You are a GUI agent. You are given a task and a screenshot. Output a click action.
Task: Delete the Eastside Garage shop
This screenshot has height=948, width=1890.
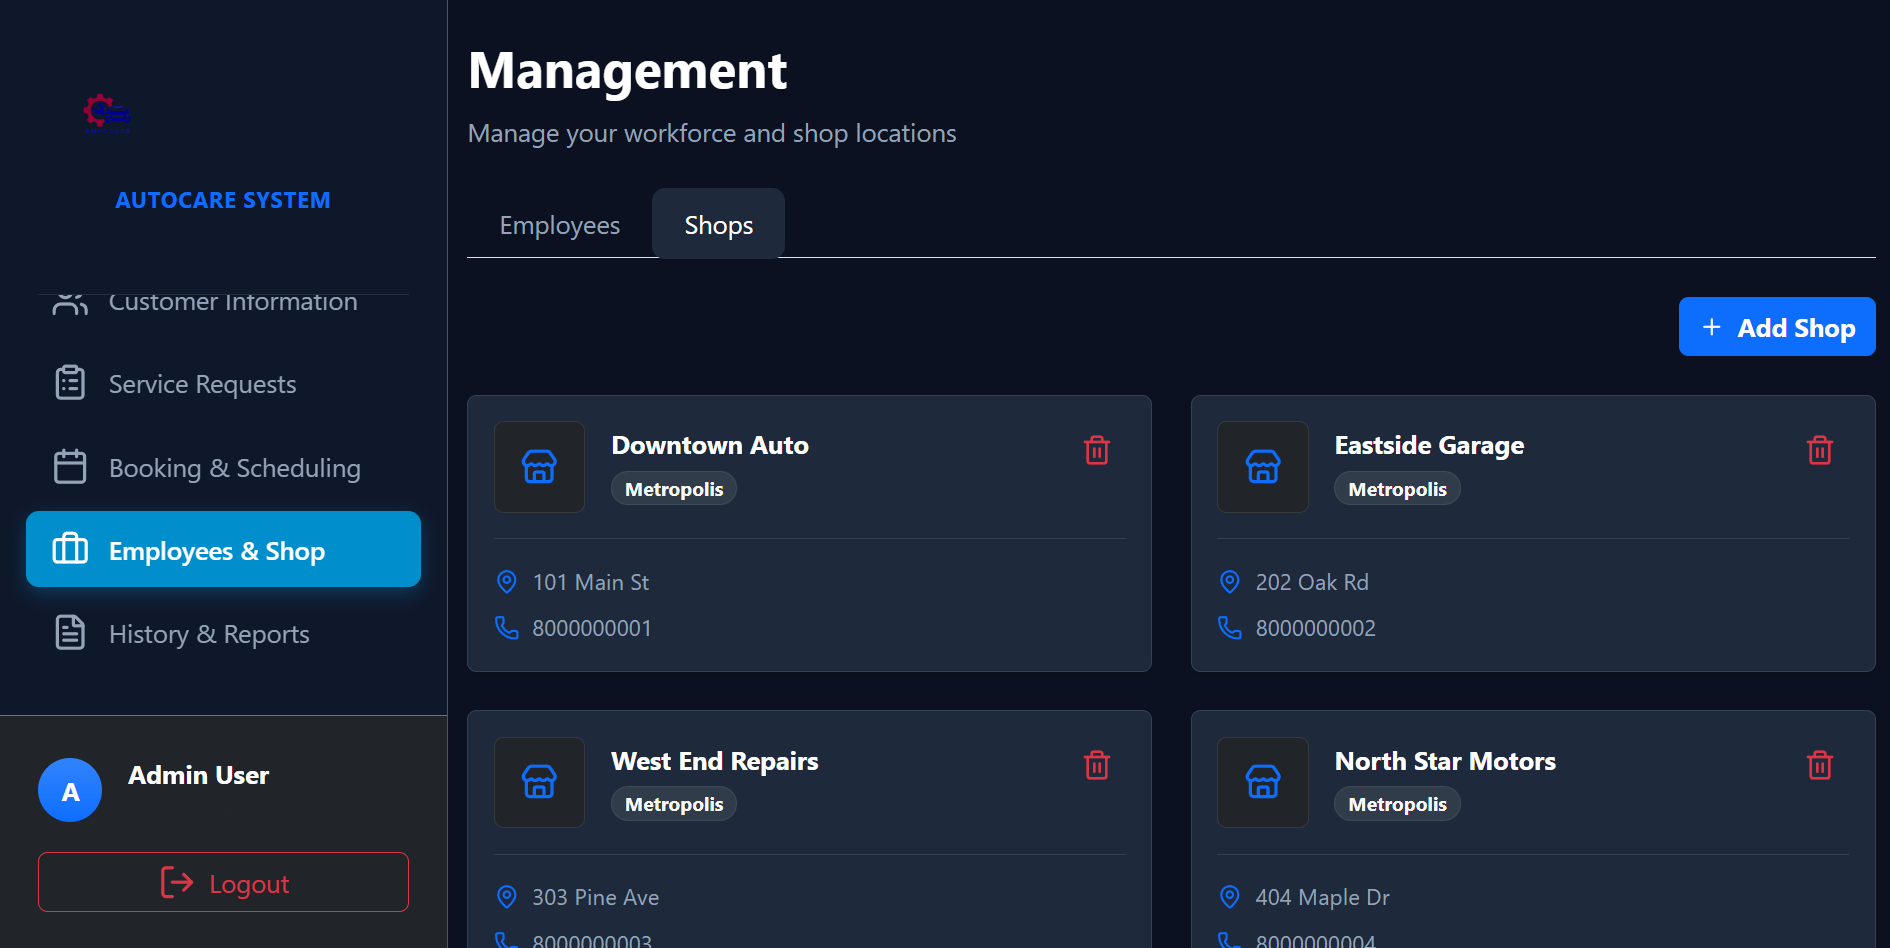click(1820, 450)
